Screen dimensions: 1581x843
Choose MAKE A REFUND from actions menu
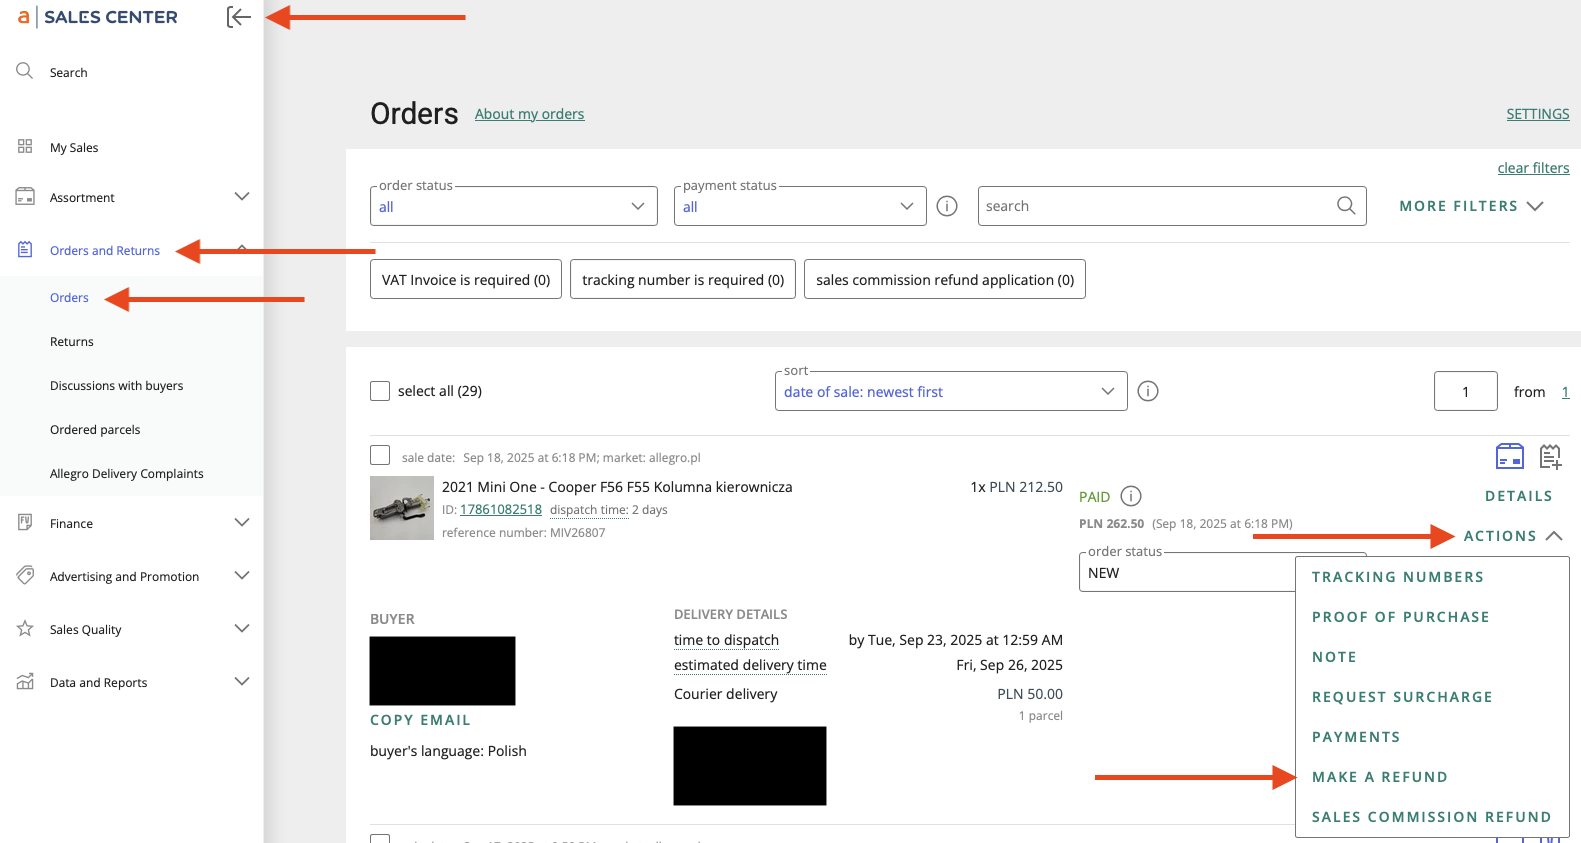pos(1380,777)
